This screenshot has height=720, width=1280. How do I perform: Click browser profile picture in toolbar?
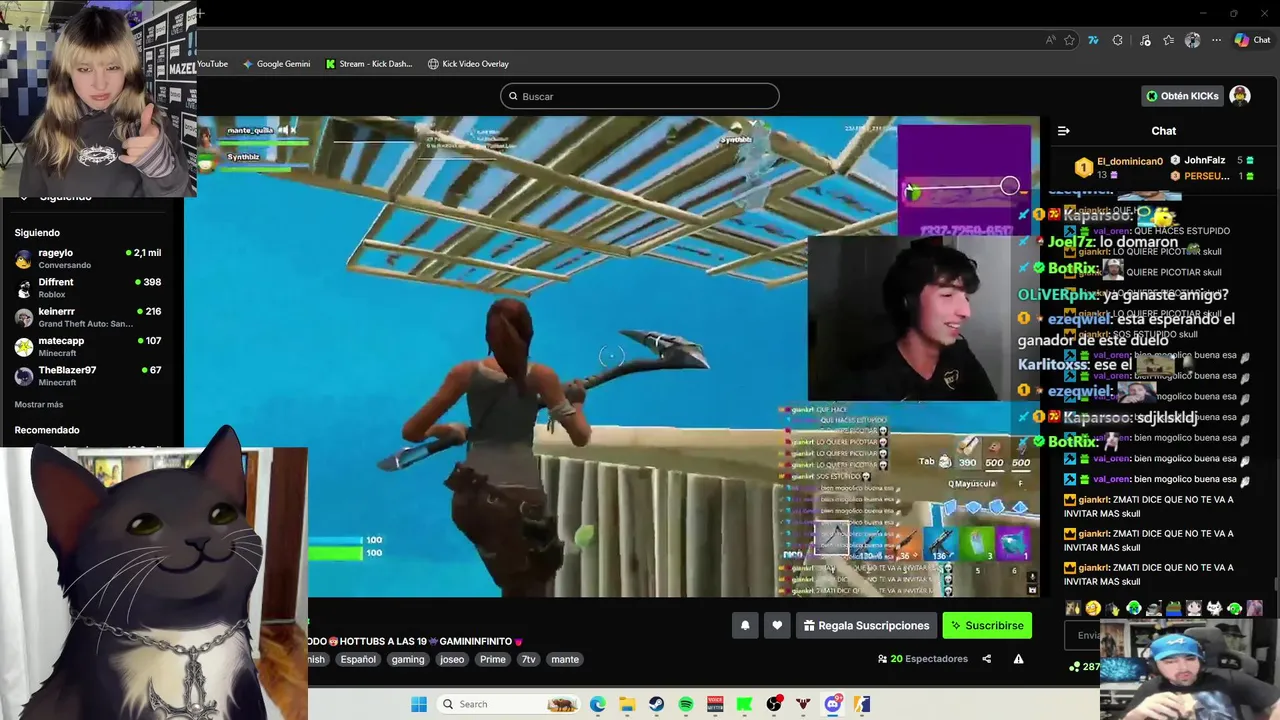[1192, 40]
